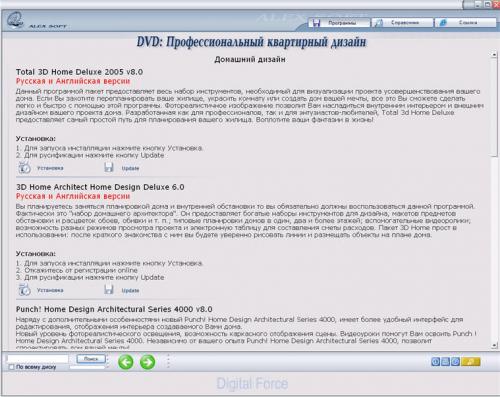Image resolution: width=500 pixels, height=397 pixels.
Task: Click the scrollbar down arrow
Action: click(494, 346)
